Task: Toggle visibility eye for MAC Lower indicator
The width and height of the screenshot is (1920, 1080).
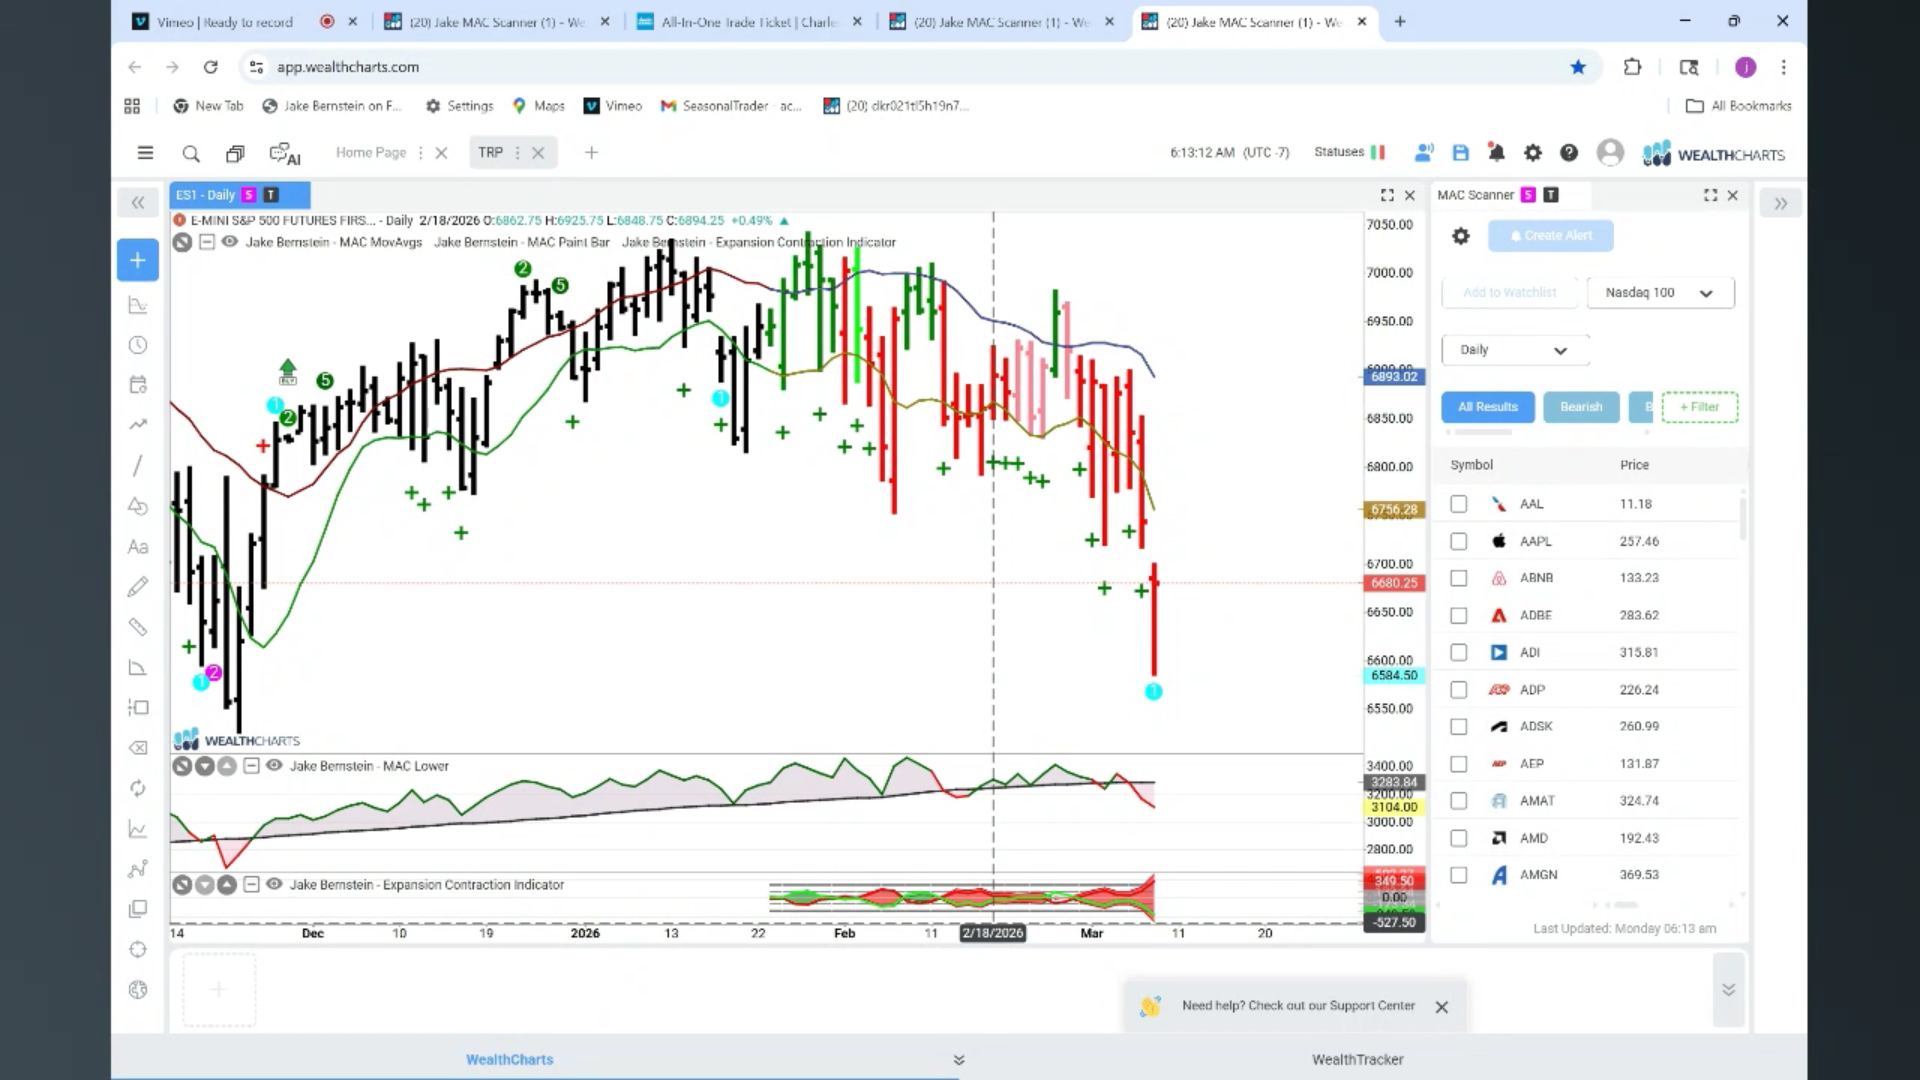Action: 274,766
